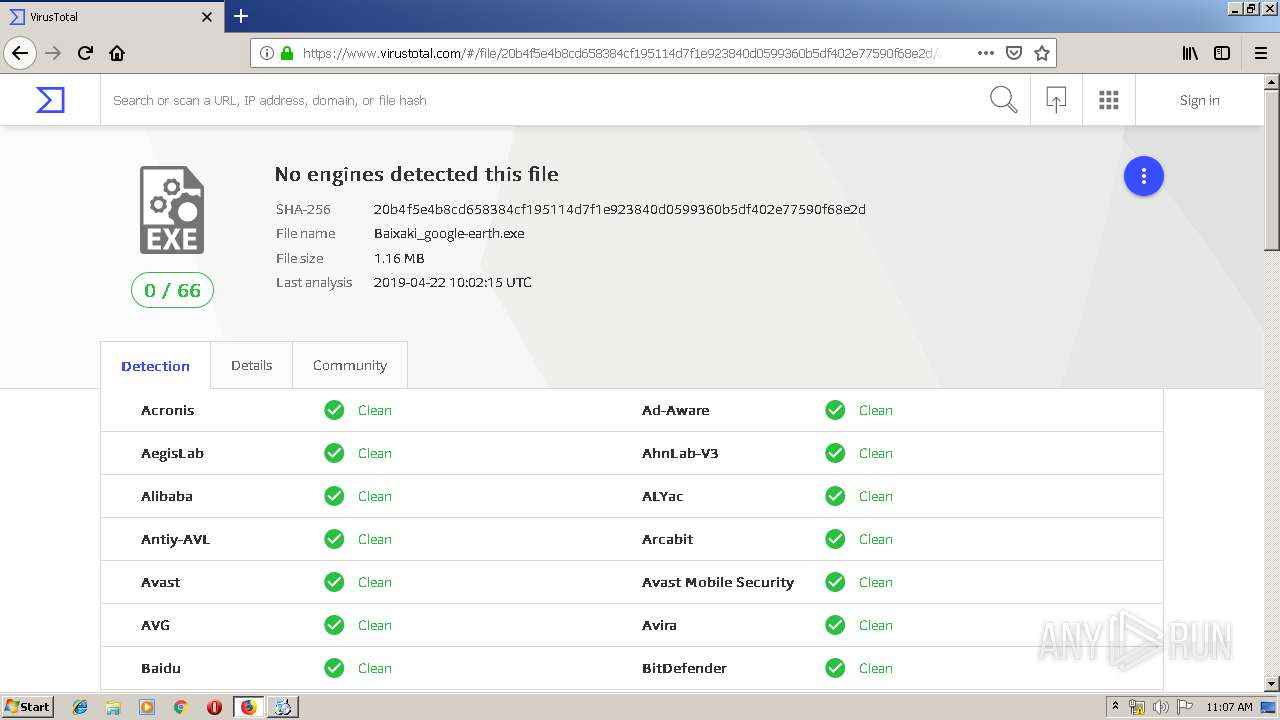Open the Windows Start menu

point(28,707)
